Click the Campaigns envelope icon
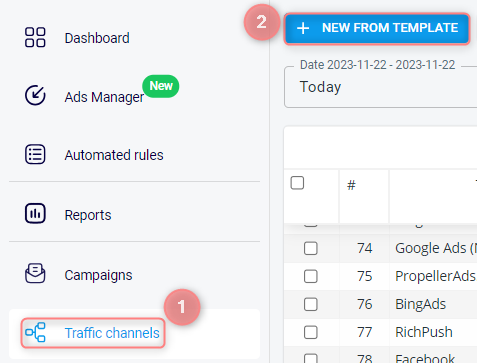 click(x=35, y=273)
